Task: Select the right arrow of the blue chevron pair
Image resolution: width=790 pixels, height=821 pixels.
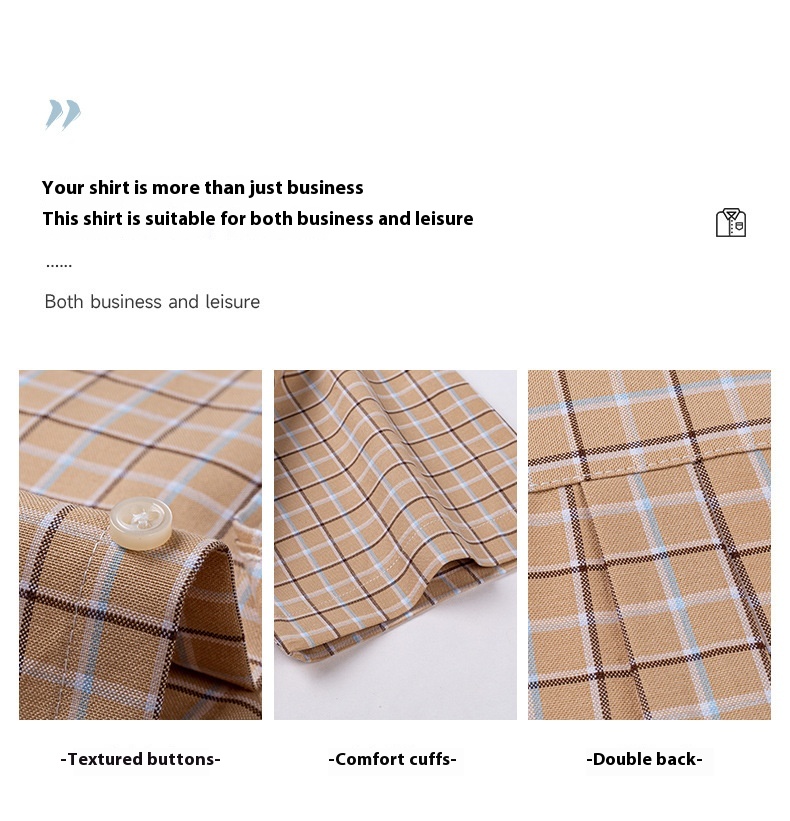Action: (72, 114)
